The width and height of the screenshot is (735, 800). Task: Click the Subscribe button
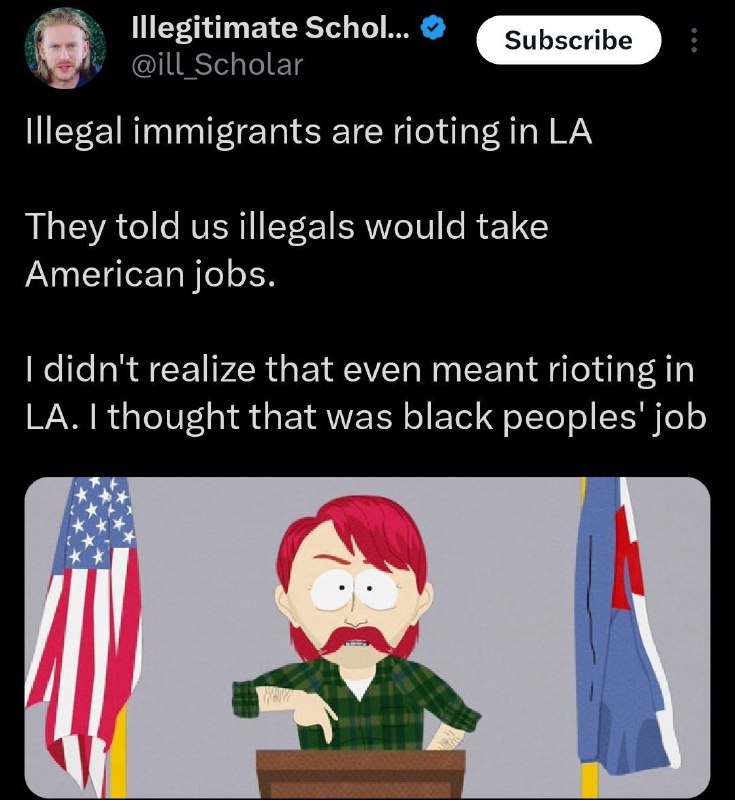[568, 40]
